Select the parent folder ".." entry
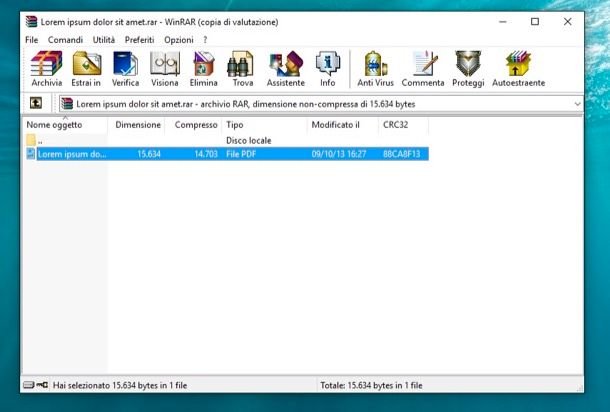 tap(40, 141)
